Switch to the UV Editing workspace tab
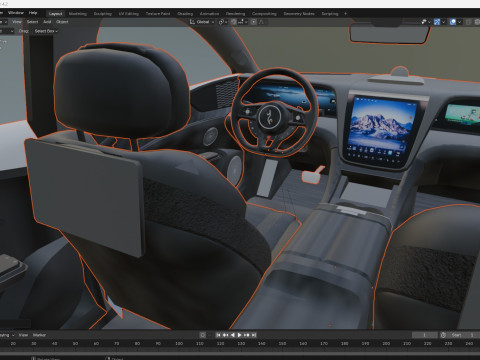The height and width of the screenshot is (360, 480). click(x=129, y=14)
